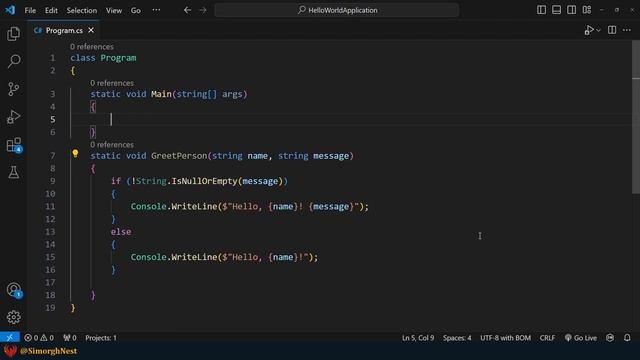
Task: Open the Search view in activity bar
Action: tap(13, 61)
